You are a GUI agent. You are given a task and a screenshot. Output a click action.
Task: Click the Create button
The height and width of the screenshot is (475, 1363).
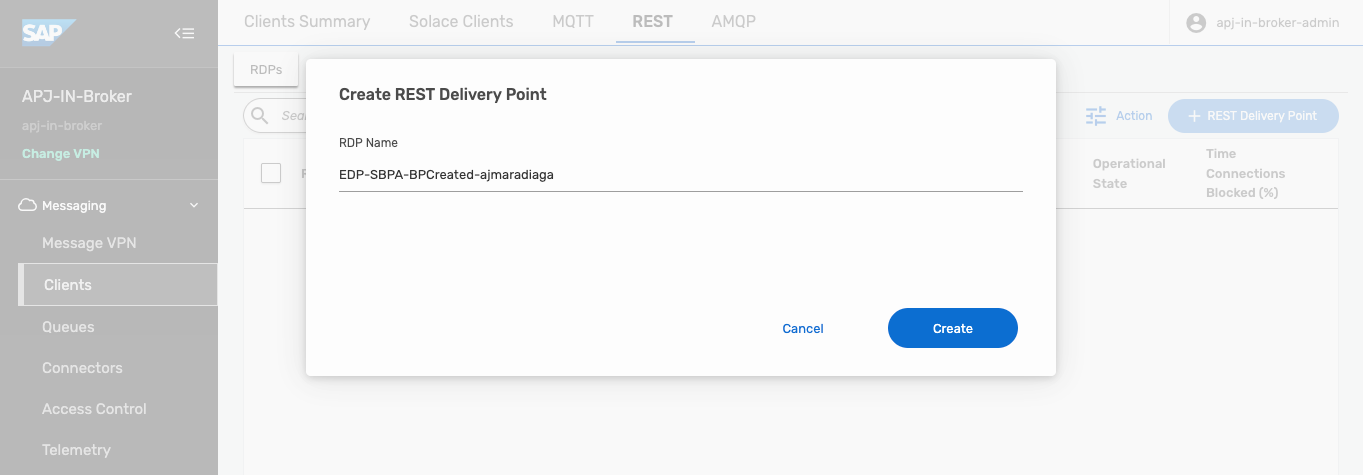point(953,328)
